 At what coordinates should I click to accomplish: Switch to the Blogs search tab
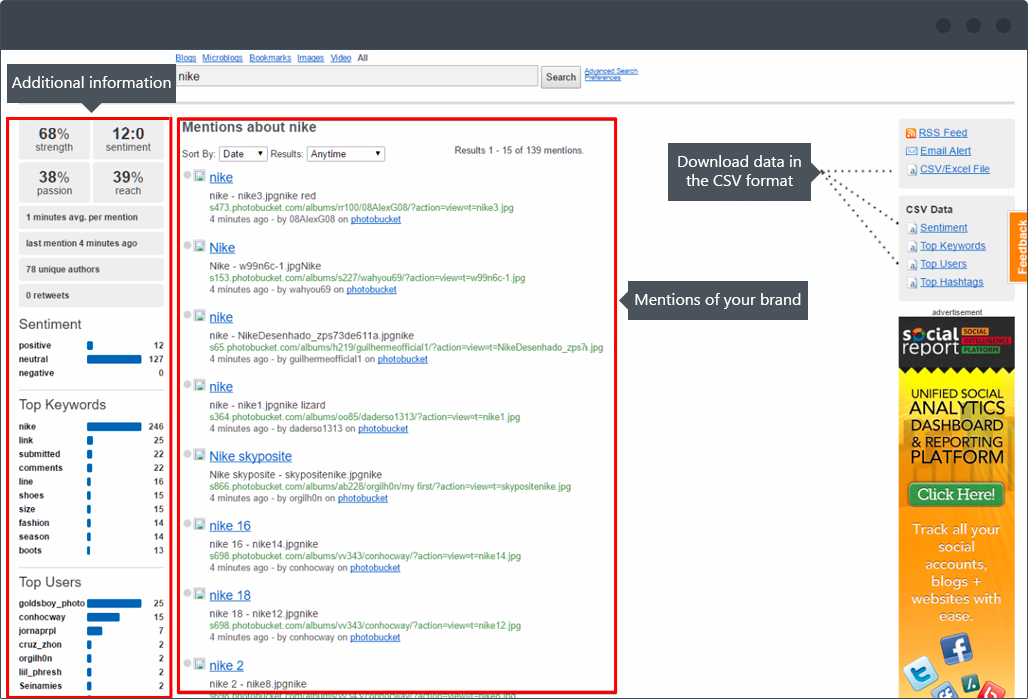pos(186,58)
